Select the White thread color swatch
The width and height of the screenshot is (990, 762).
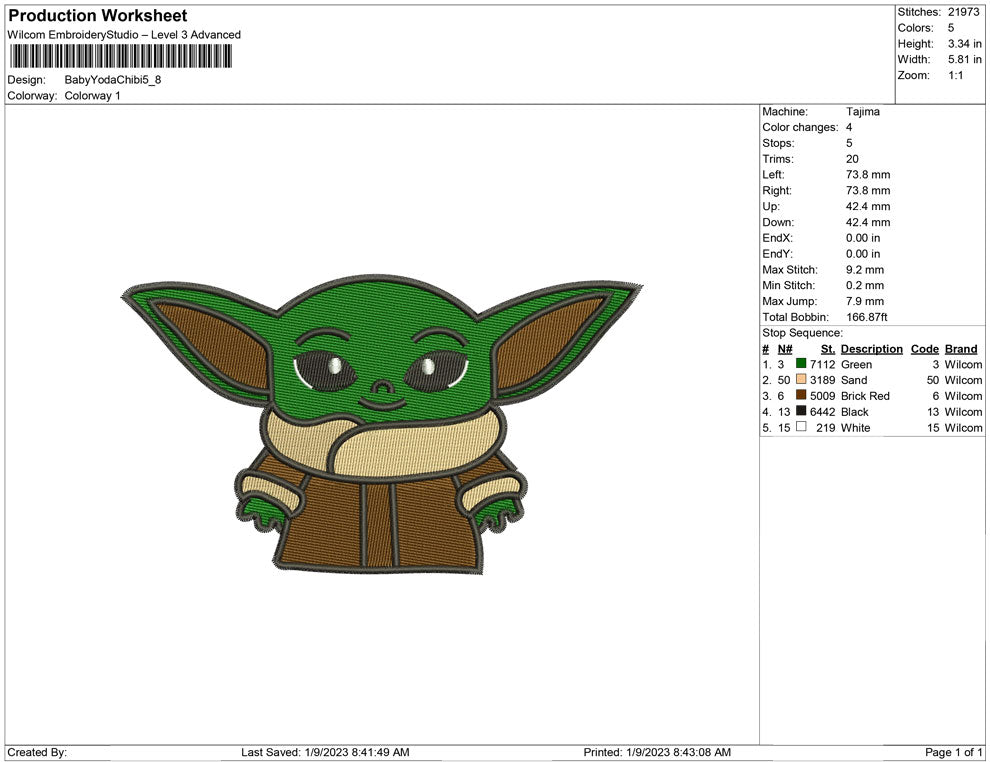tap(801, 428)
